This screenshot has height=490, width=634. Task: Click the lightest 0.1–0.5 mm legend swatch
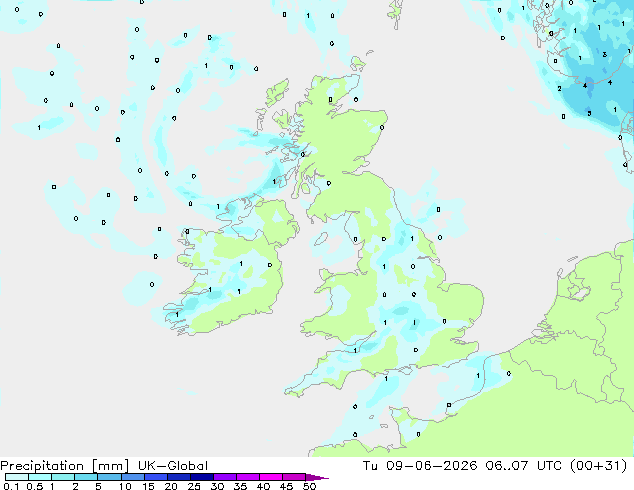point(17,477)
